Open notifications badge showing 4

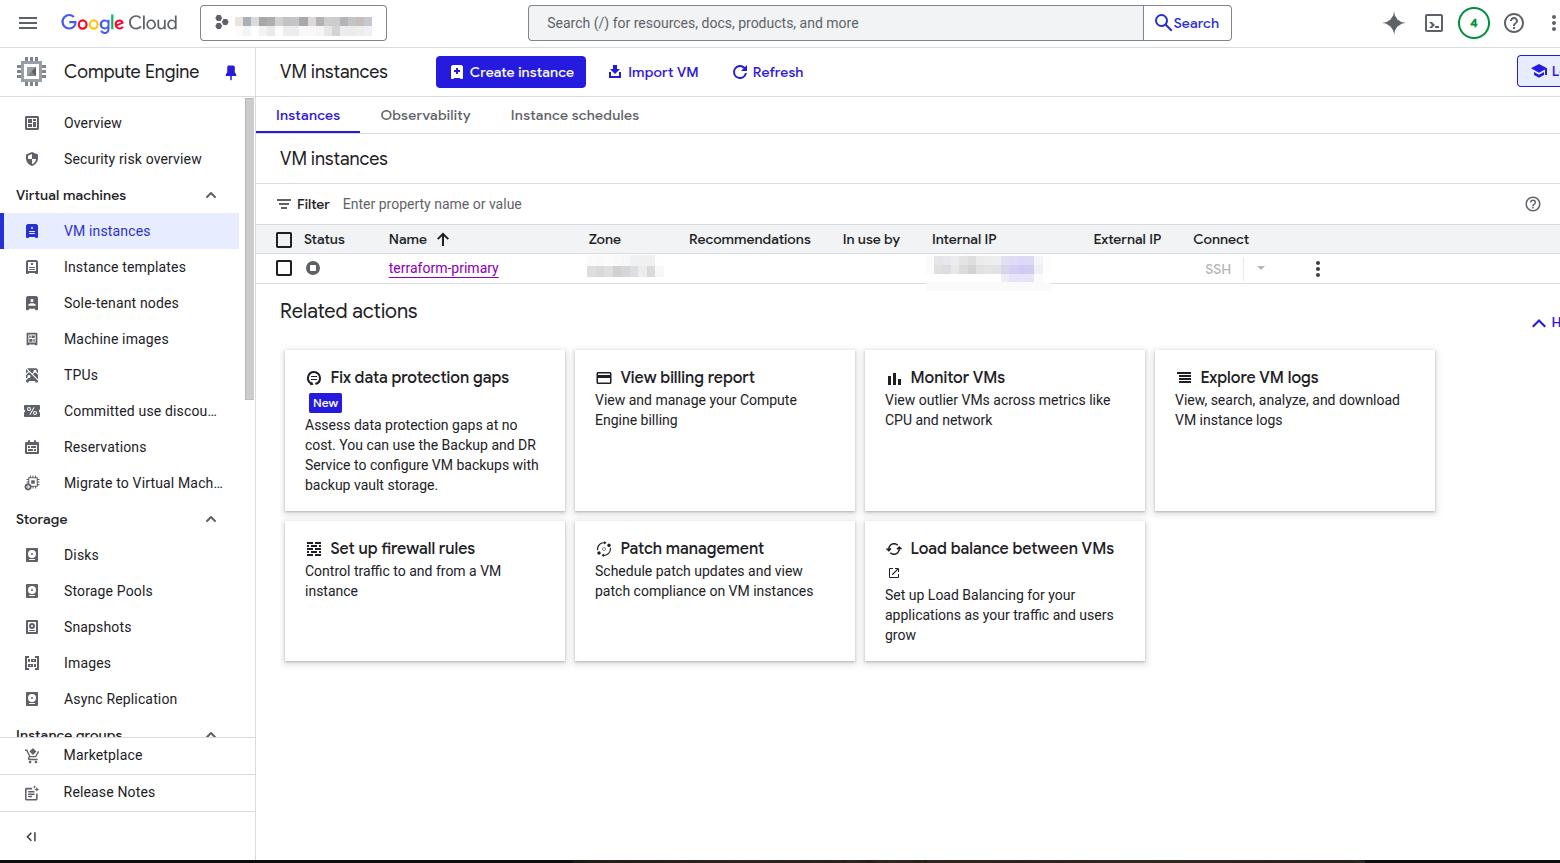point(1473,23)
